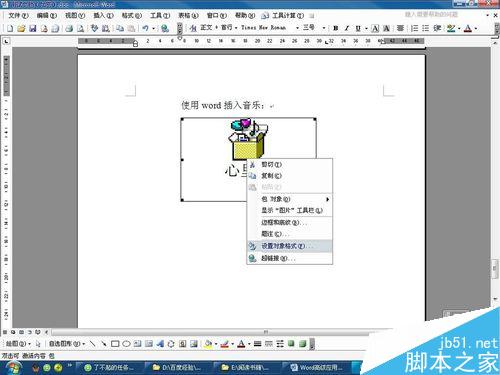The image size is (500, 375).
Task: Click the Line Color brush icon
Action: click(225, 343)
